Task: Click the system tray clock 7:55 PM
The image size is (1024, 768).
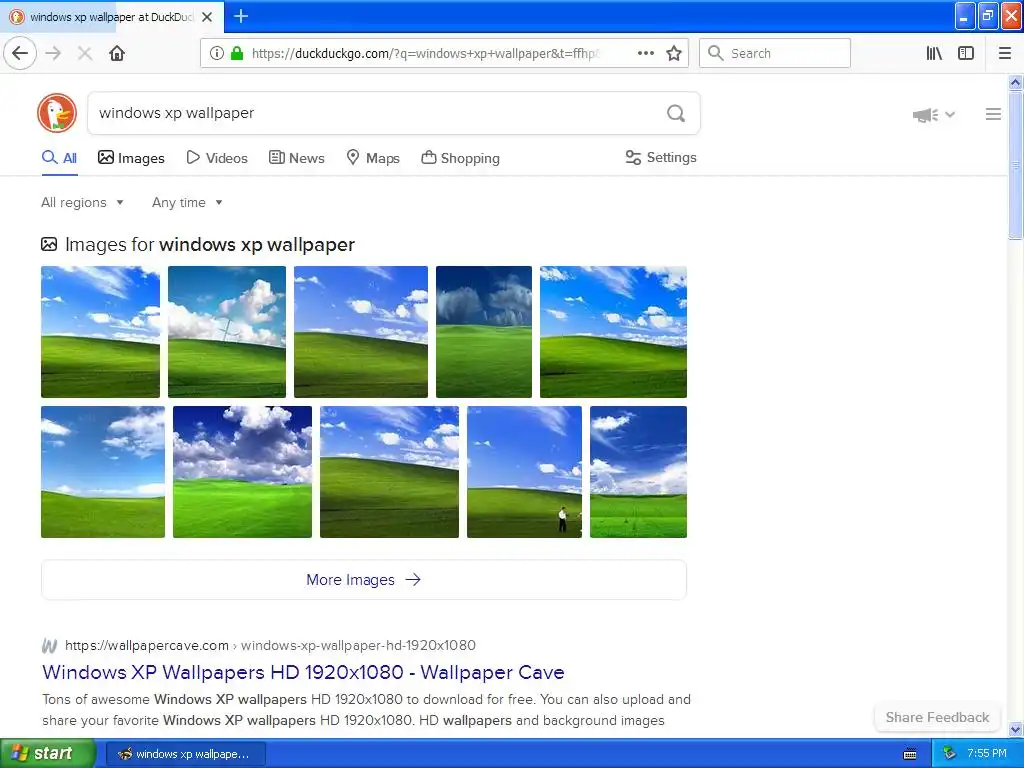Action: (x=986, y=754)
